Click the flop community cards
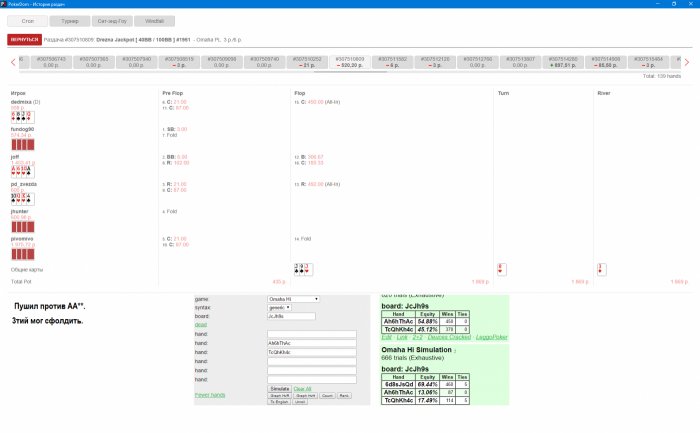Screen dimensions: 700x433 304,269
